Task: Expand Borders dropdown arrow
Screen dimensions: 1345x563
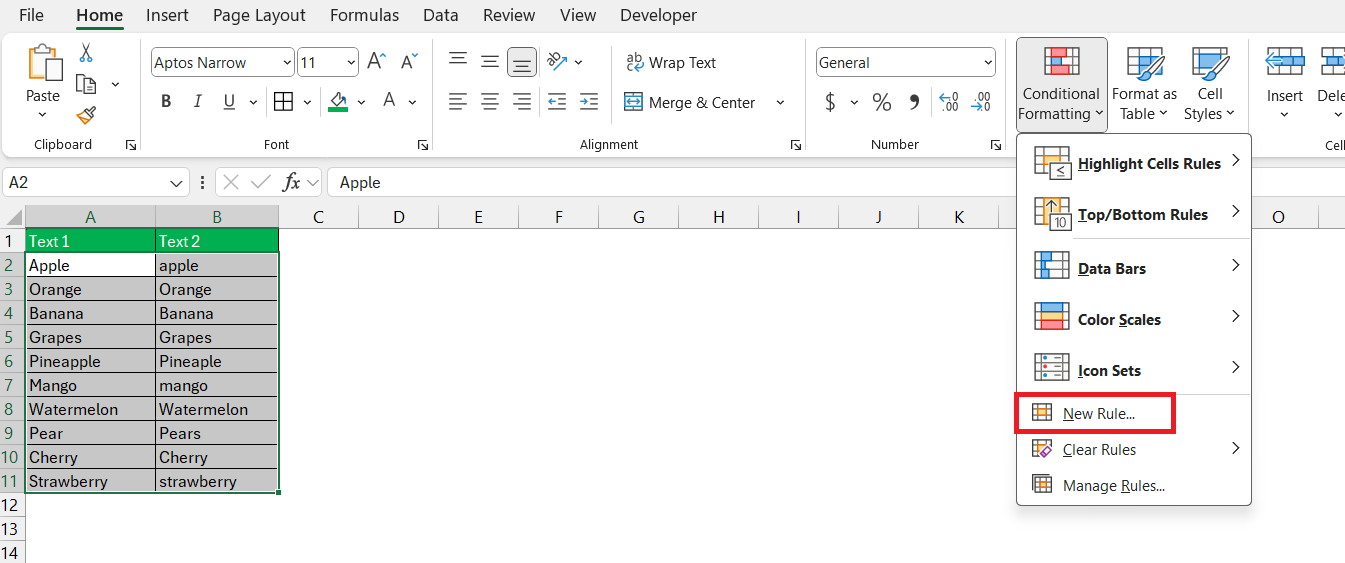Action: pyautogui.click(x=305, y=102)
